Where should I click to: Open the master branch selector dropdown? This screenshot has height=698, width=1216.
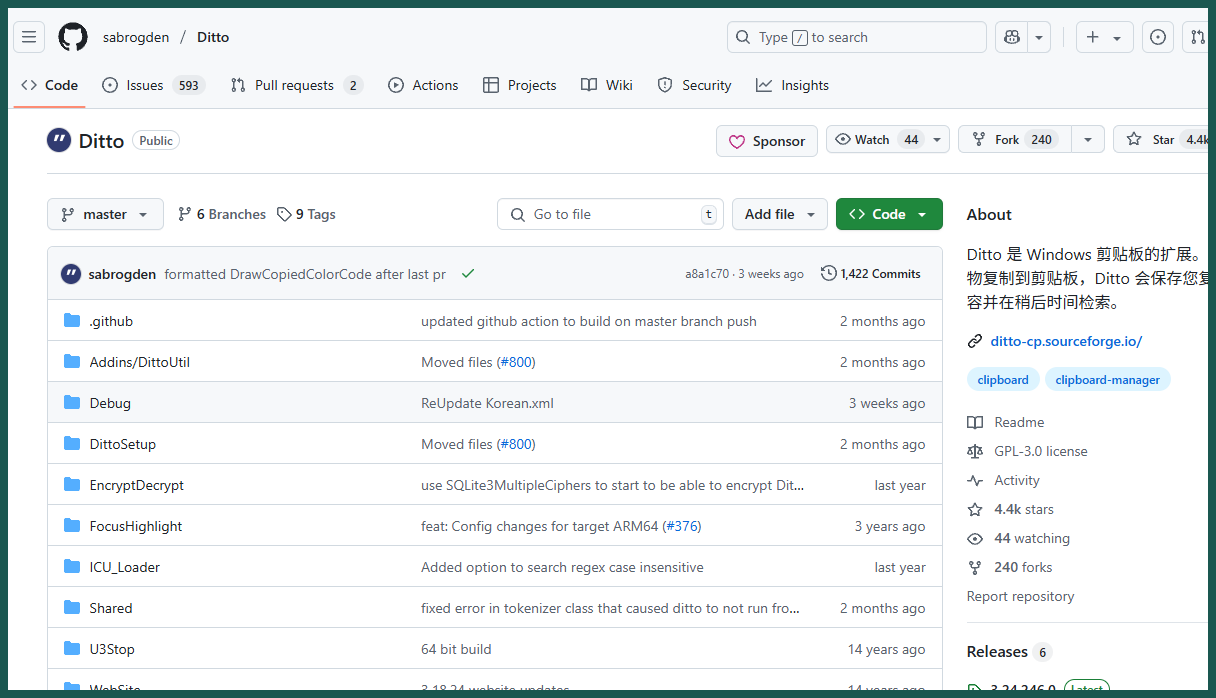105,214
